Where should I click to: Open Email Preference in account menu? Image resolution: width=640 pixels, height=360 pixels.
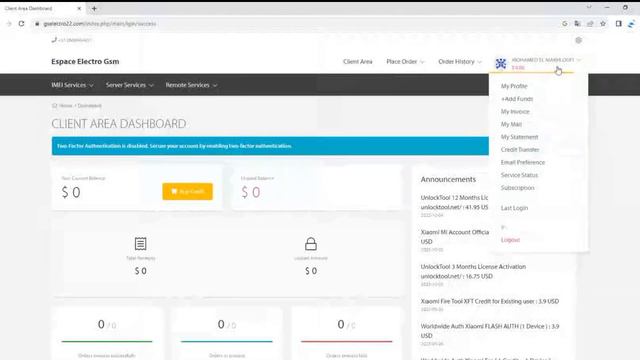tap(523, 162)
